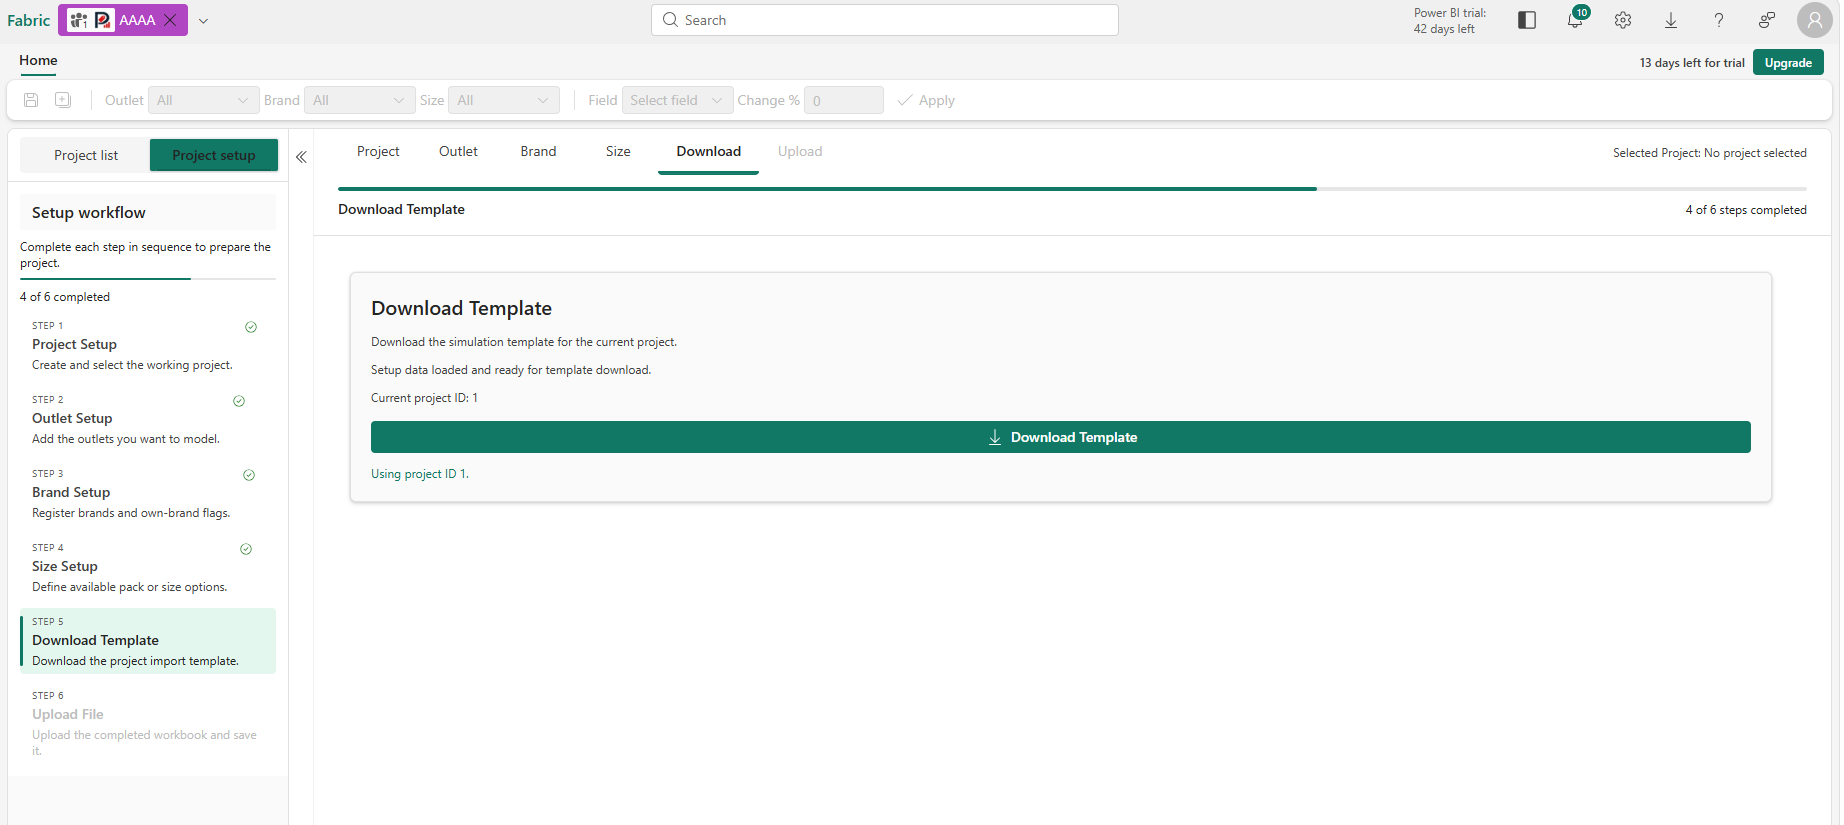Click the Step 3 completed check icon

point(249,475)
